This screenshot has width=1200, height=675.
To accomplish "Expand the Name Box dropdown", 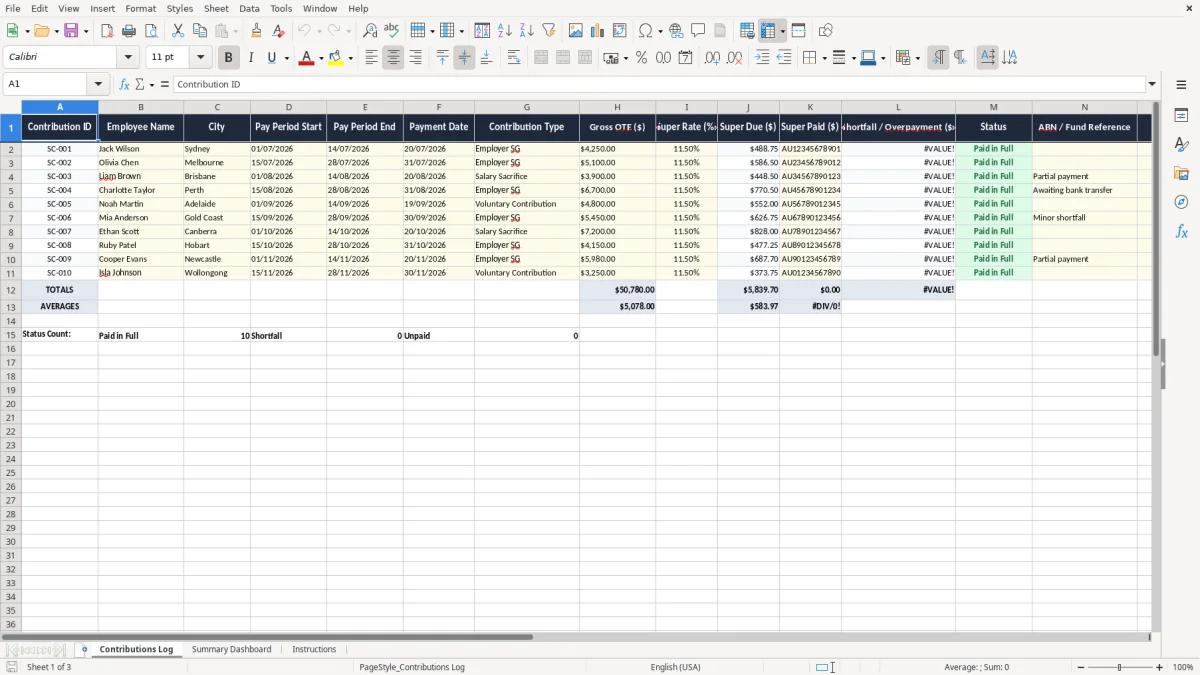I will tap(98, 84).
